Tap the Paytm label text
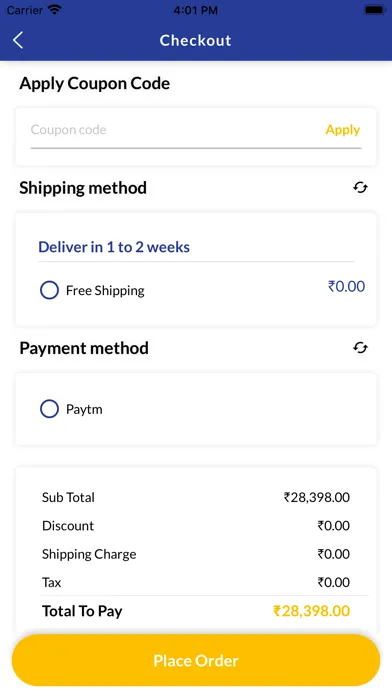The height and width of the screenshot is (696, 392). point(84,409)
